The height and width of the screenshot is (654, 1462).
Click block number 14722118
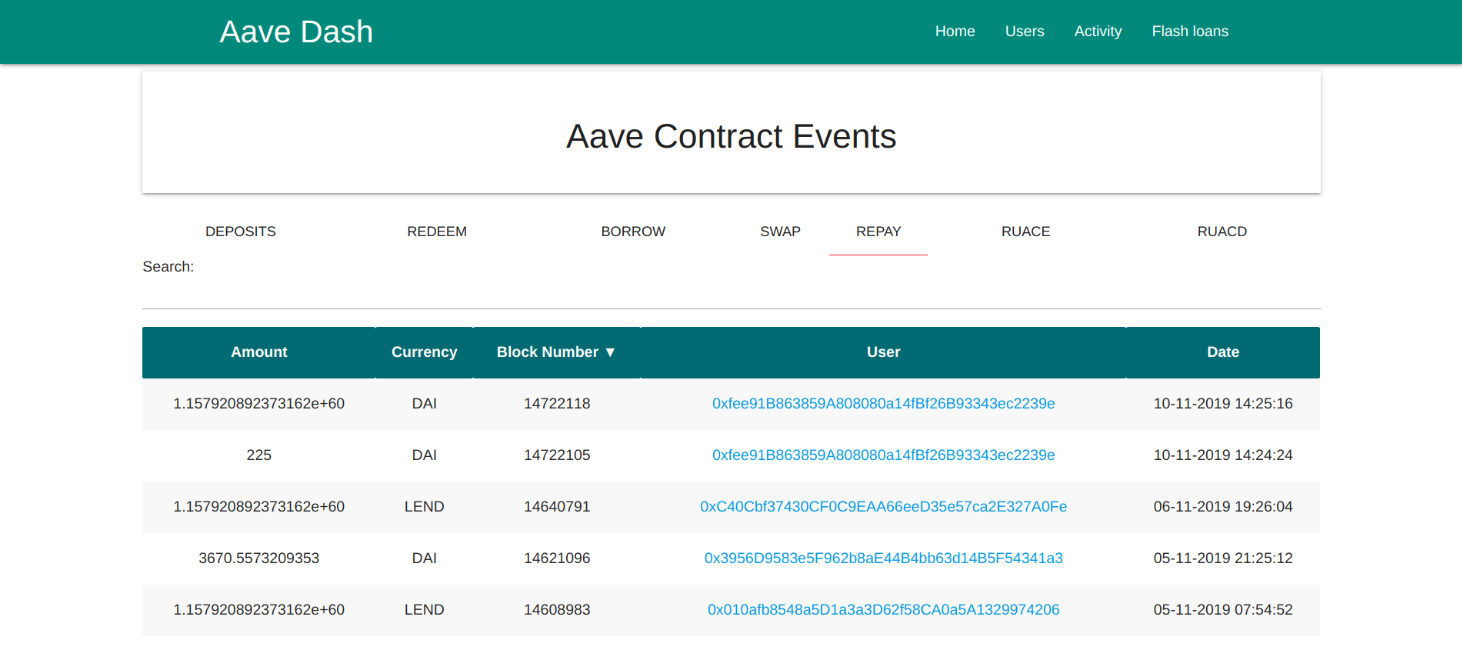(x=557, y=404)
